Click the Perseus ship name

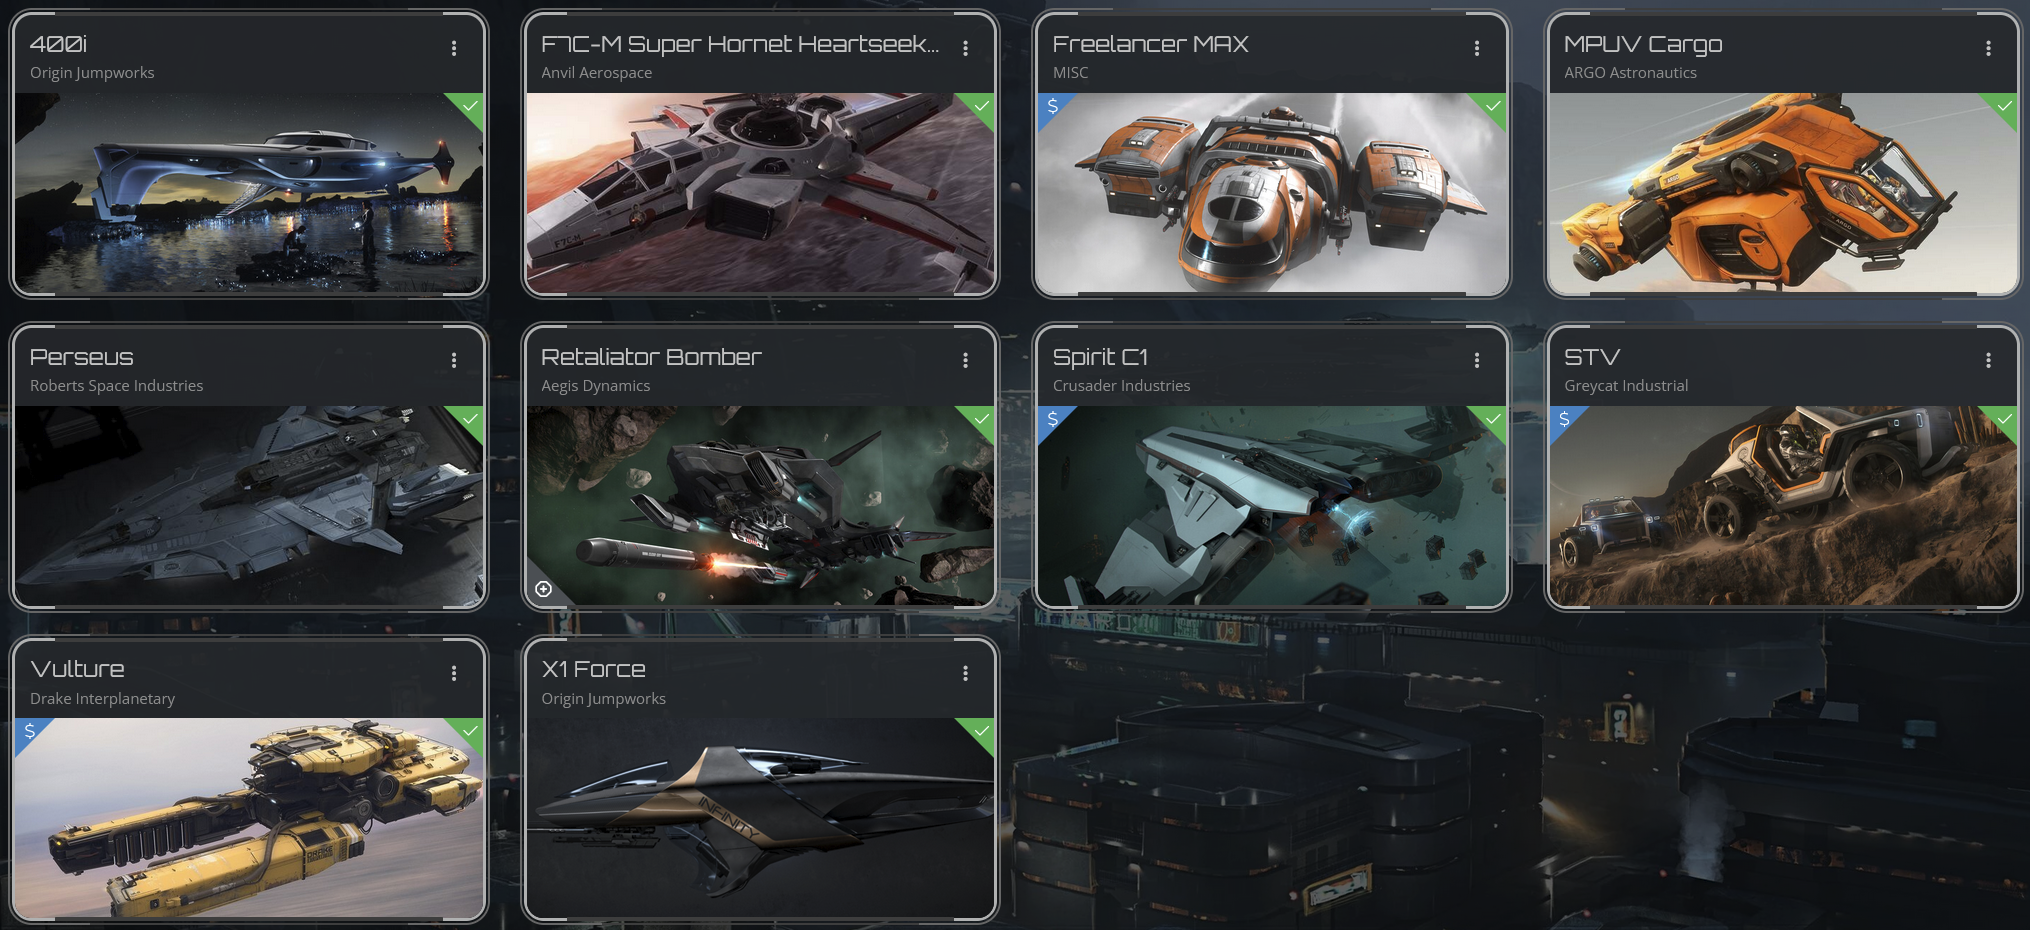click(82, 357)
